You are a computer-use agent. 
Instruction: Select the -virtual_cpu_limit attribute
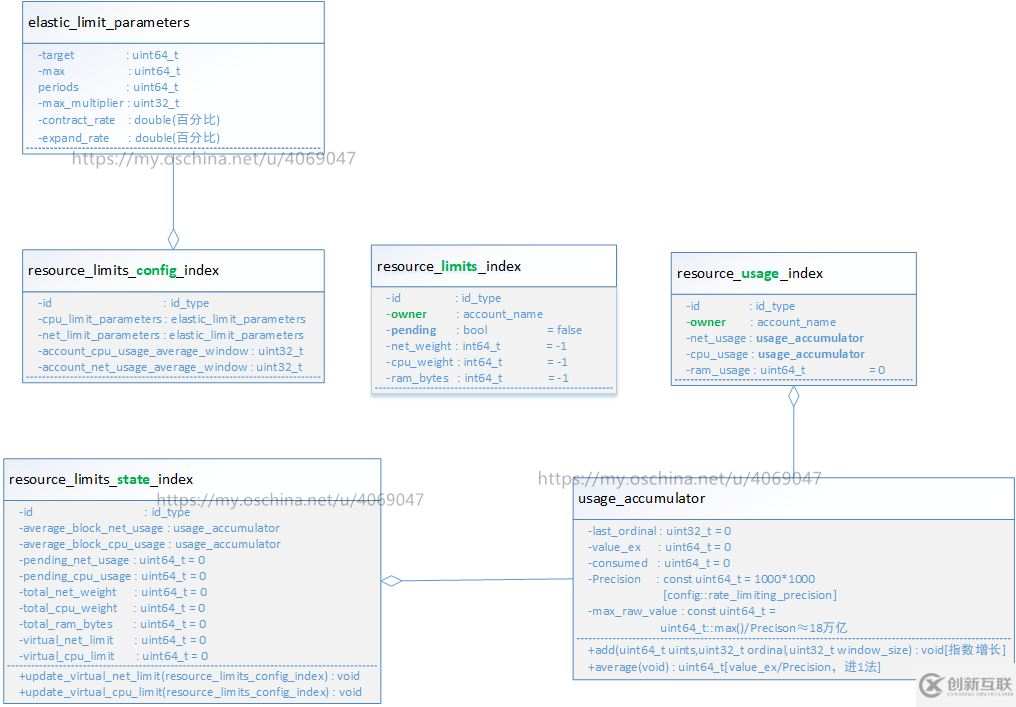coord(113,656)
